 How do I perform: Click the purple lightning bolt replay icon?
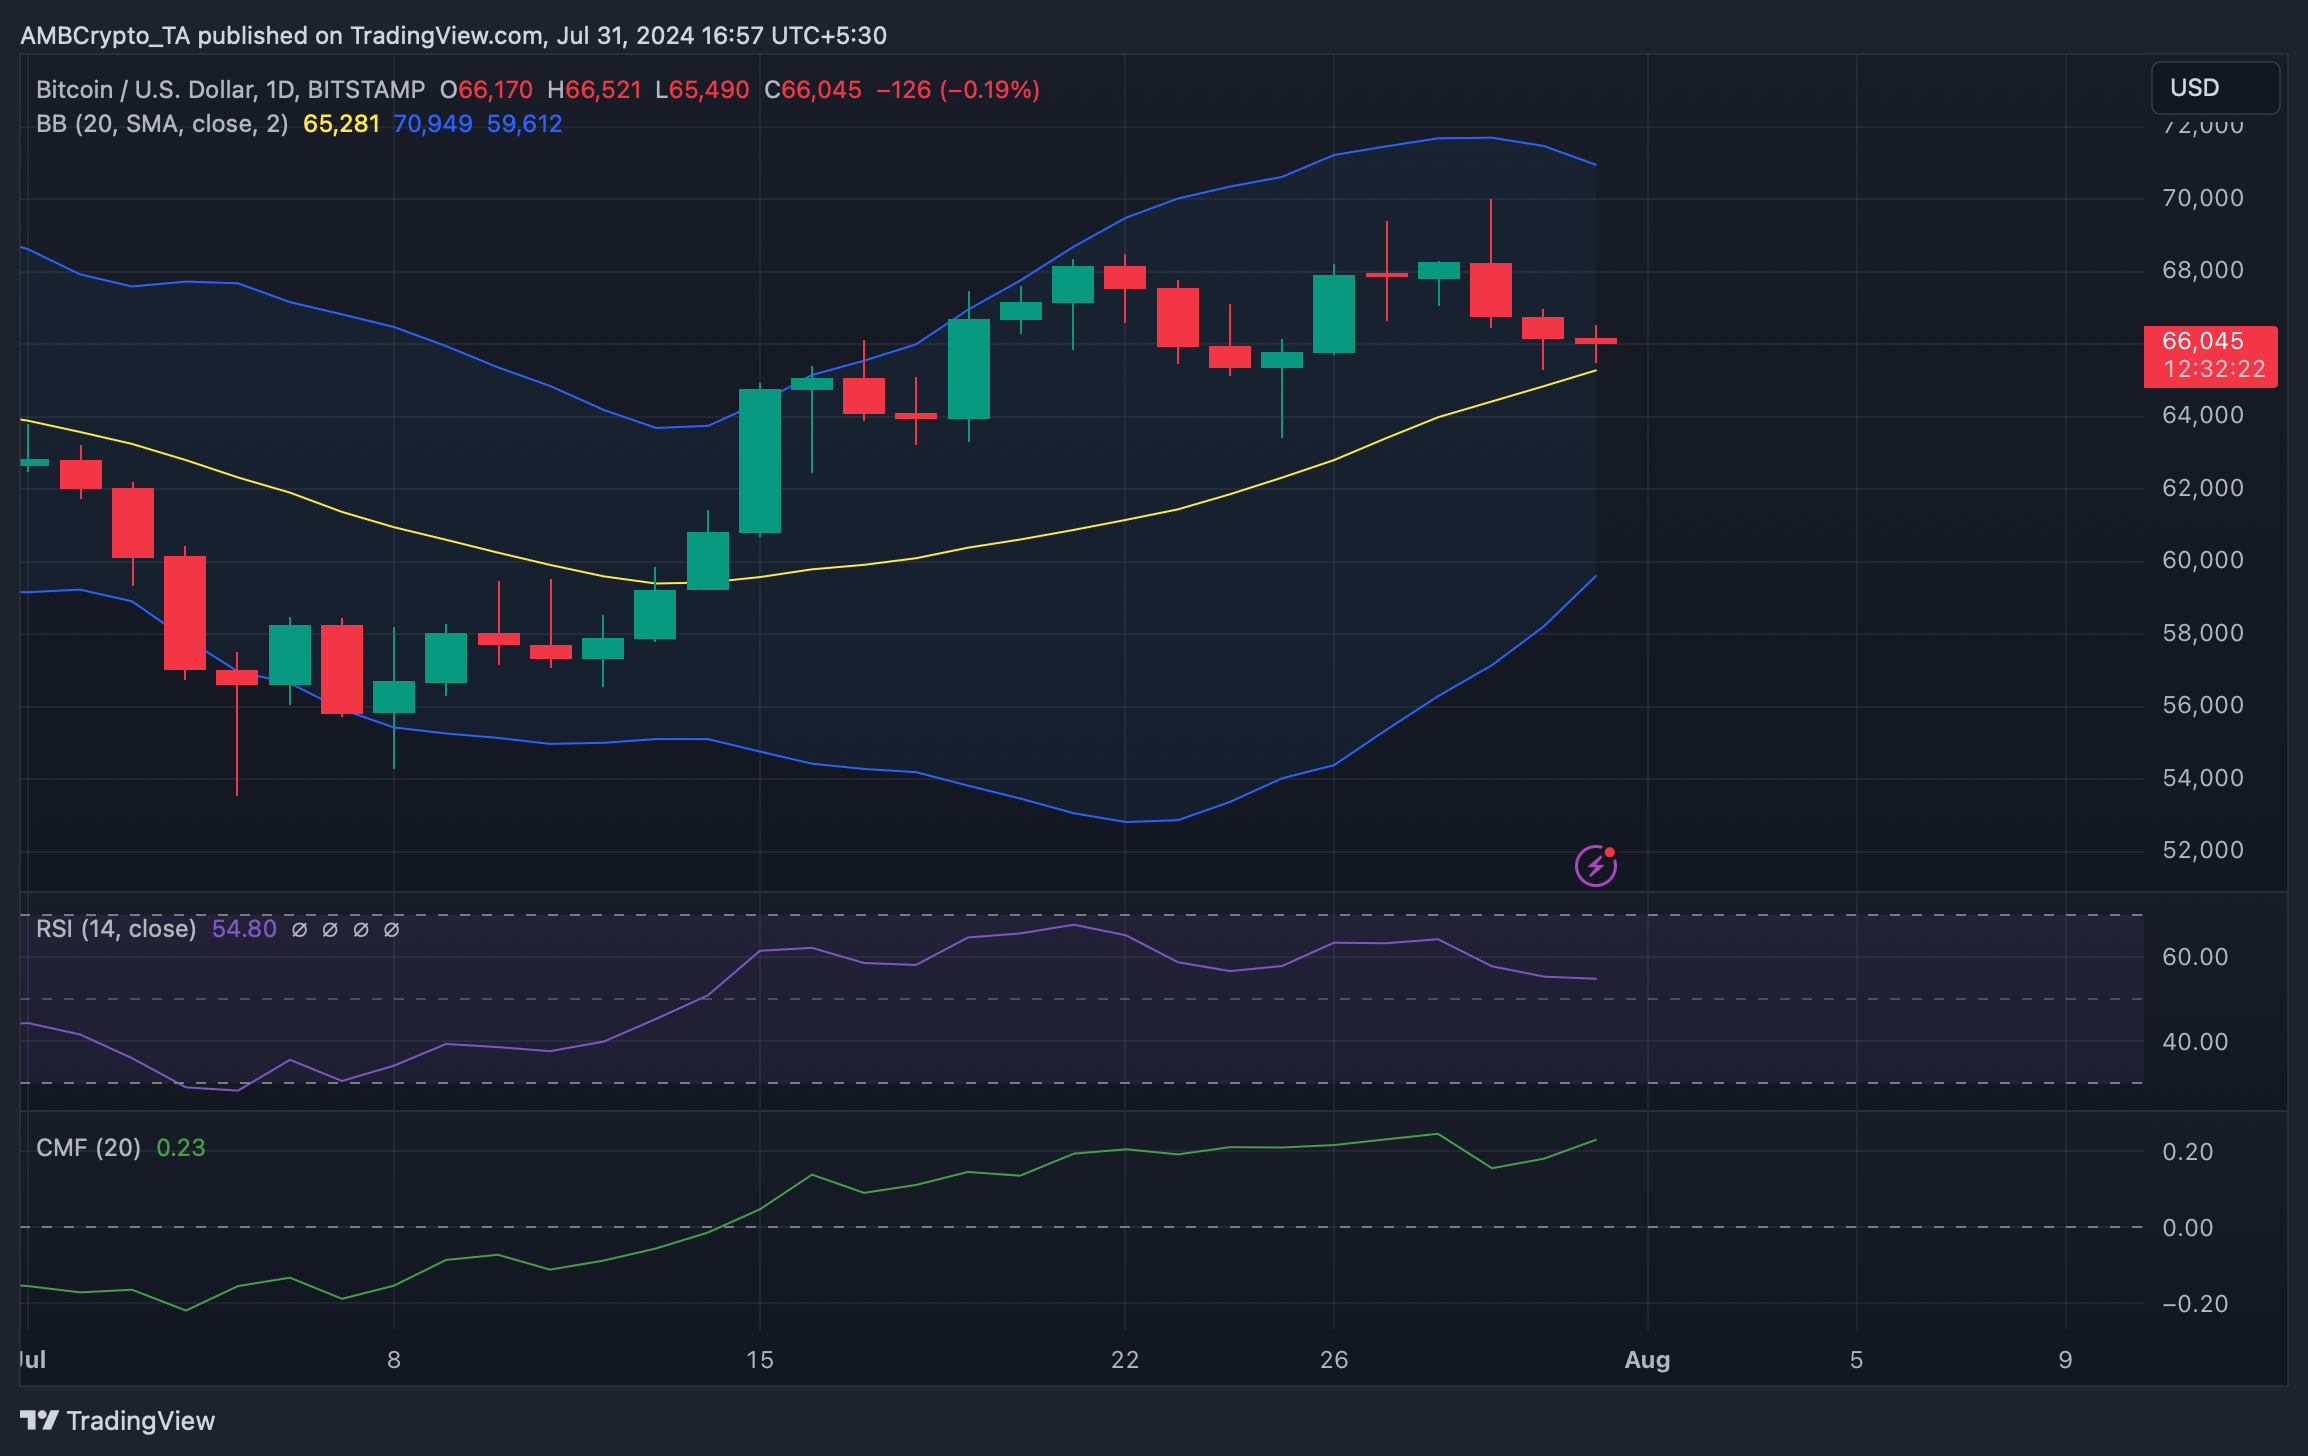coord(1595,866)
